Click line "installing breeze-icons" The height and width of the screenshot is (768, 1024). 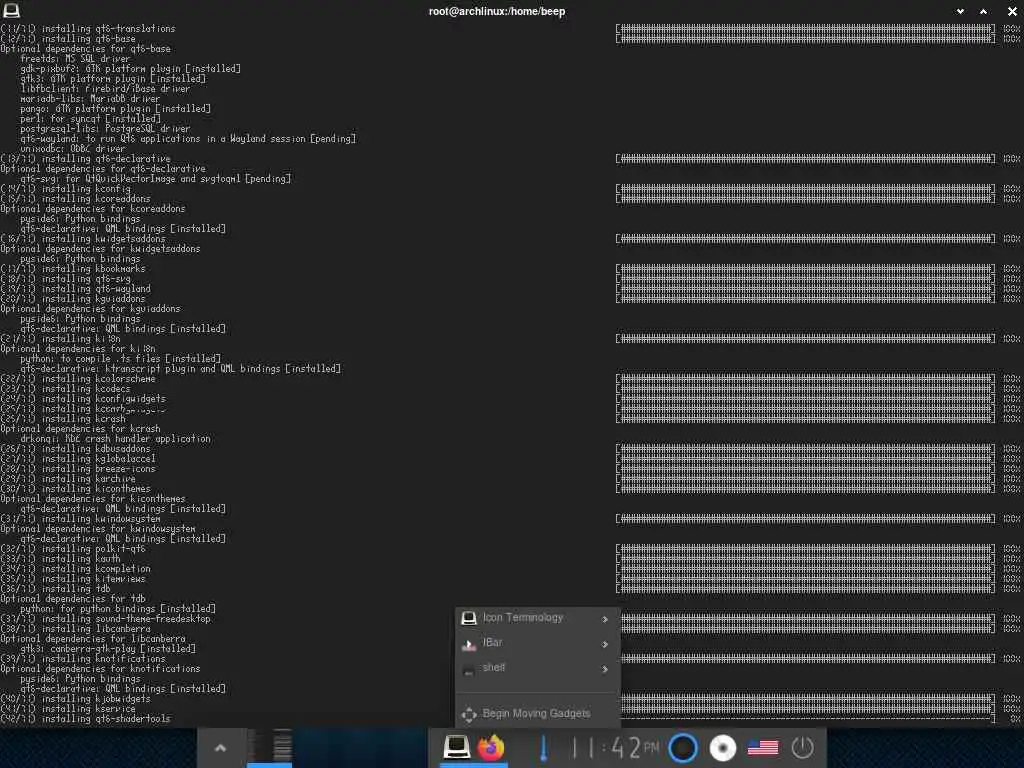(x=78, y=469)
